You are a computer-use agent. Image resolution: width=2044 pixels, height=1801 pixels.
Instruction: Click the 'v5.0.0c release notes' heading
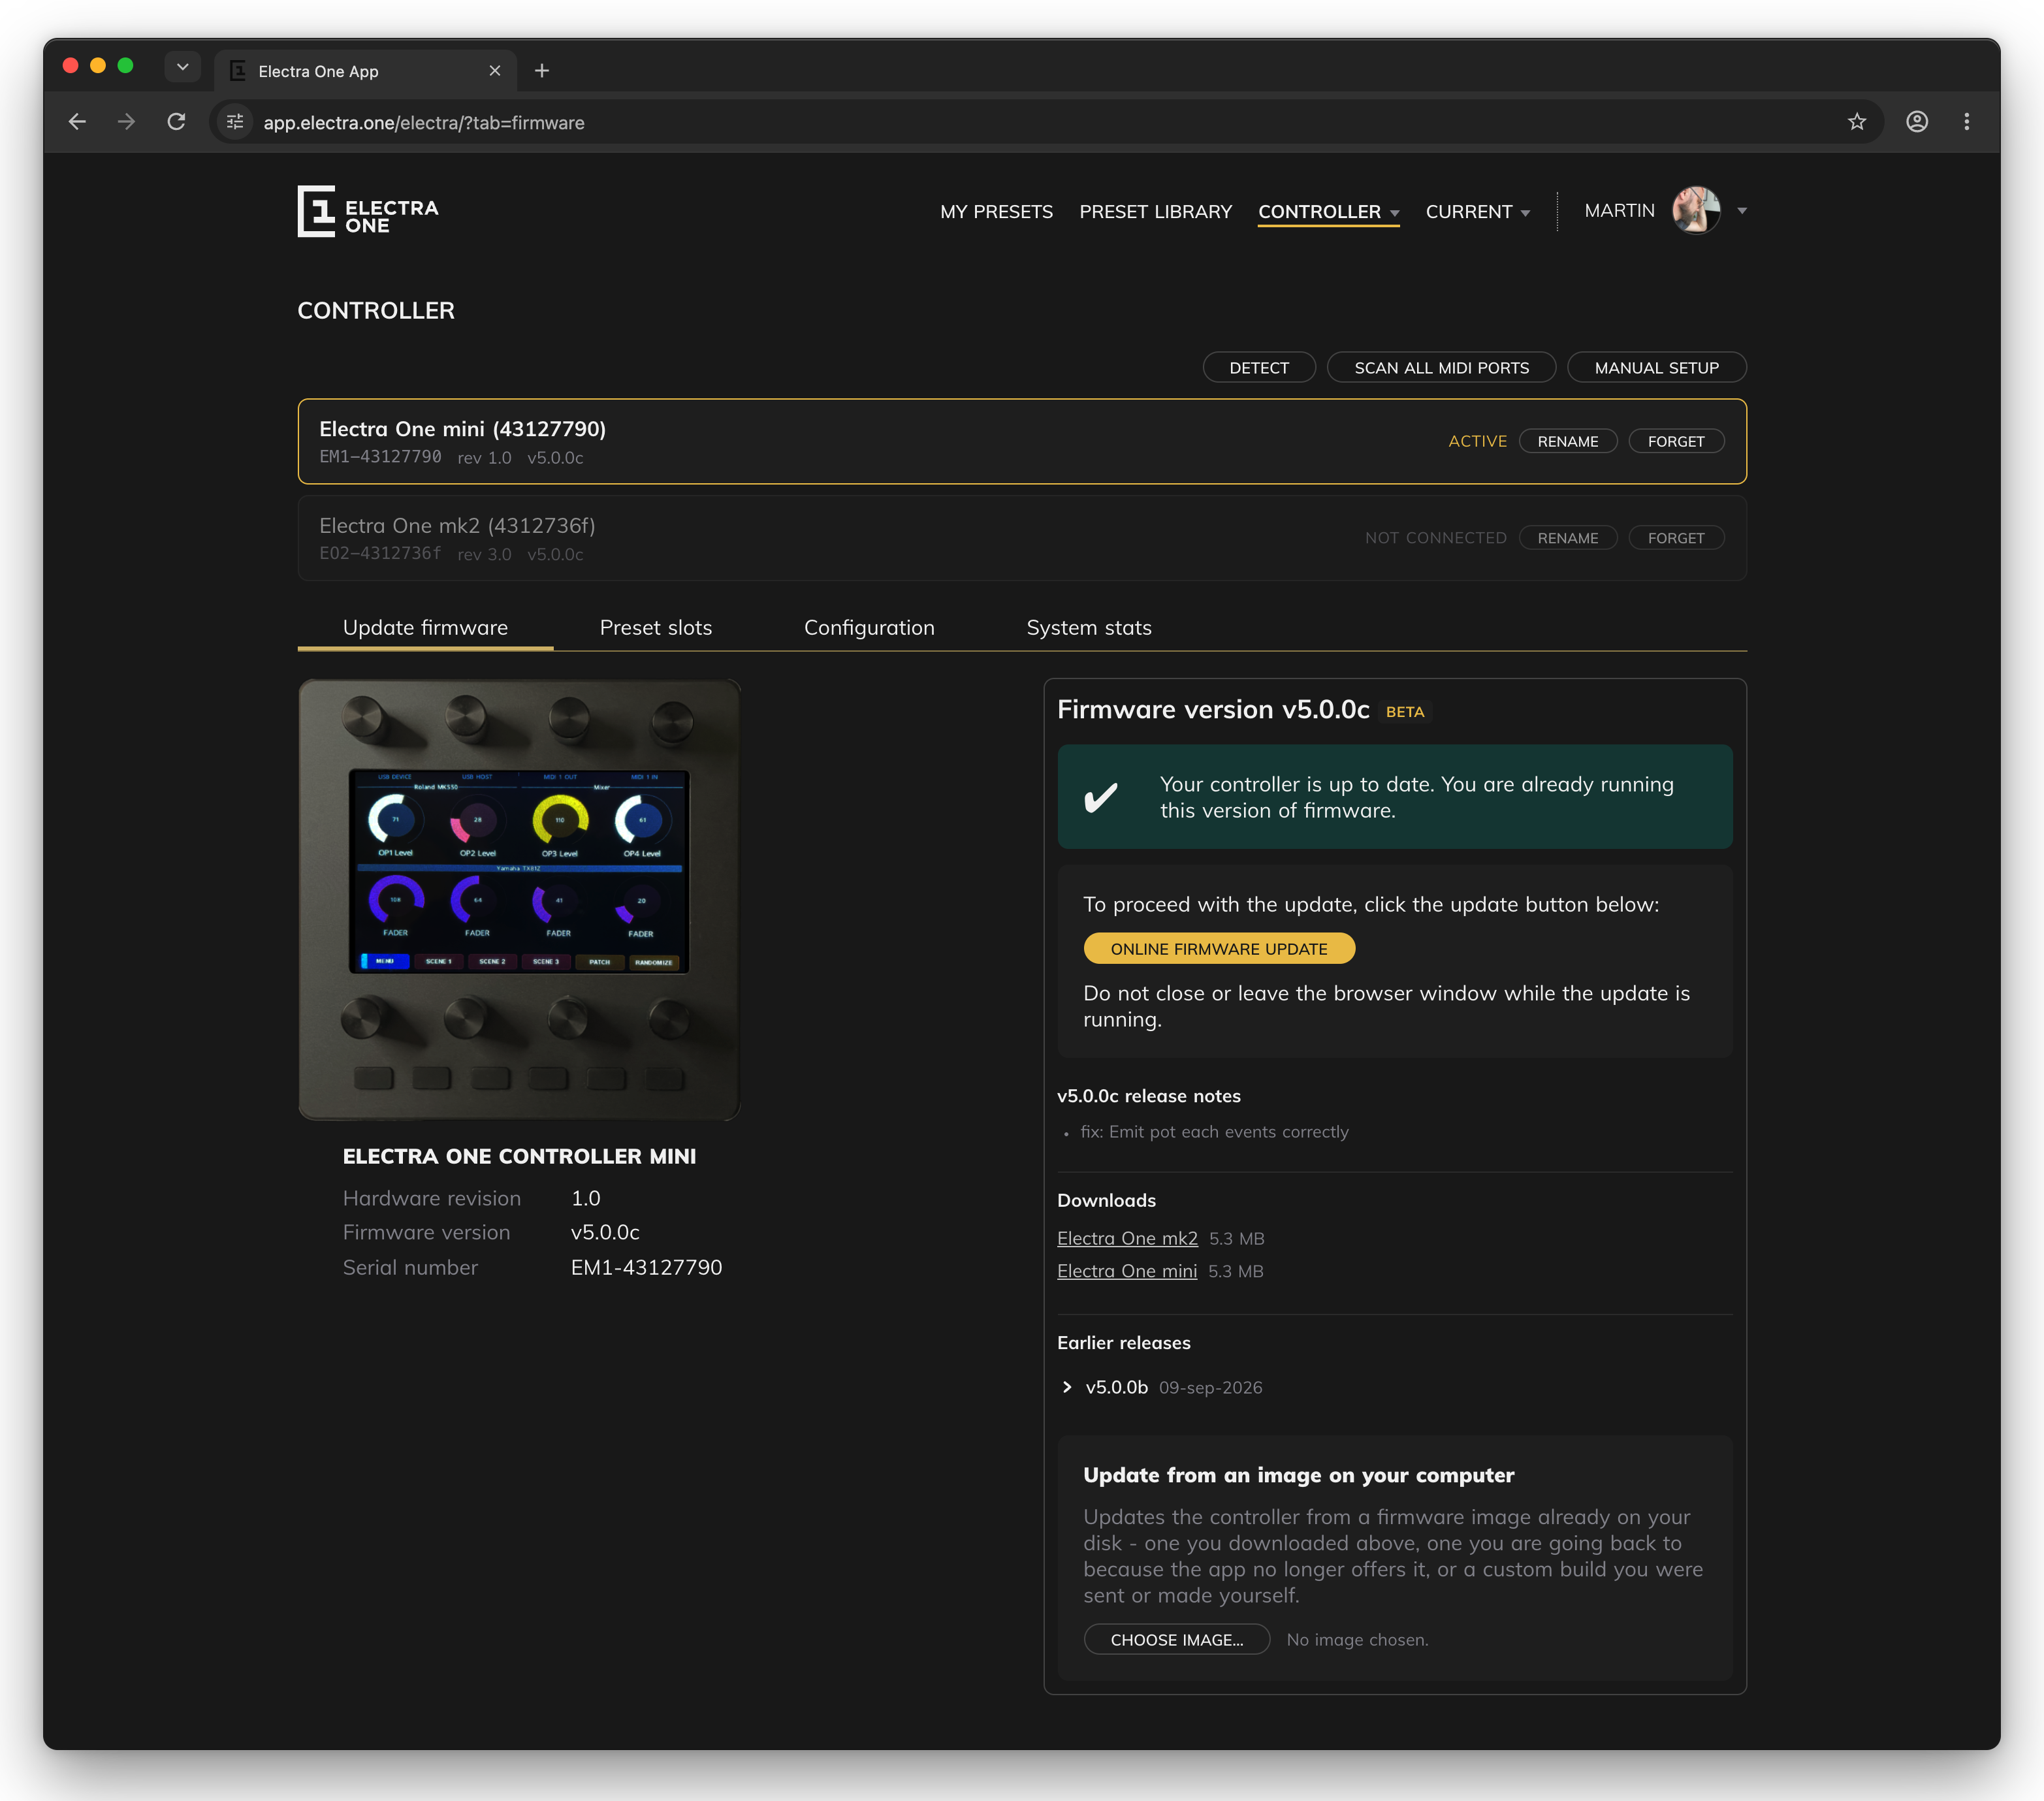1148,1096
